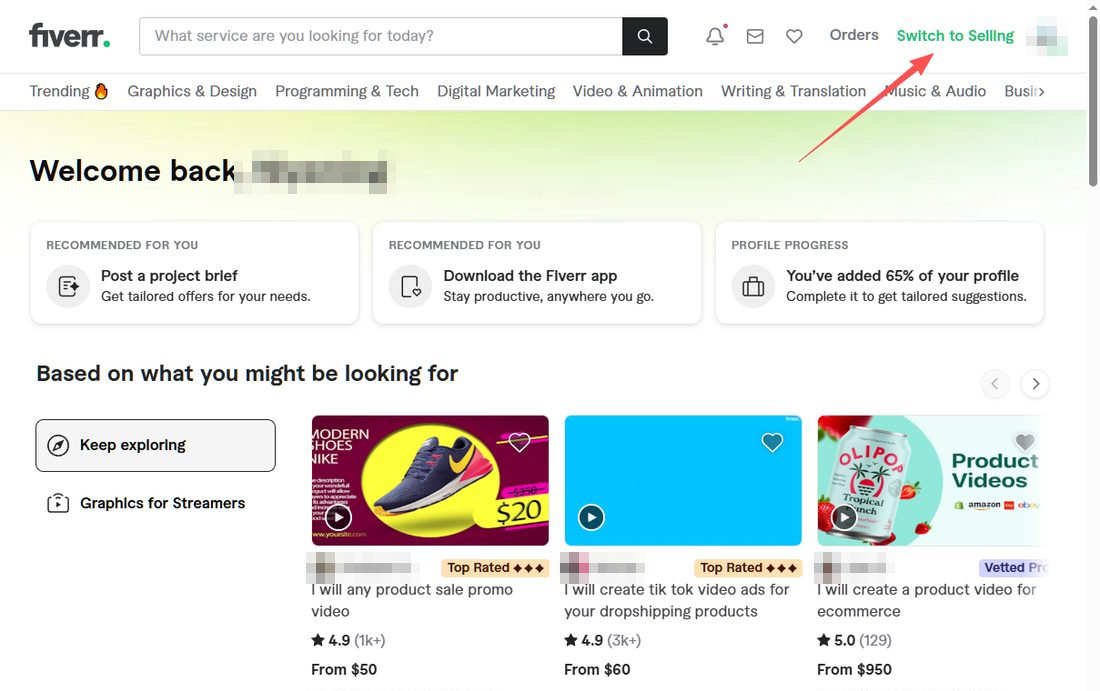Screen dimensions: 1100x691
Task: Open the notifications bell icon
Action: (x=715, y=36)
